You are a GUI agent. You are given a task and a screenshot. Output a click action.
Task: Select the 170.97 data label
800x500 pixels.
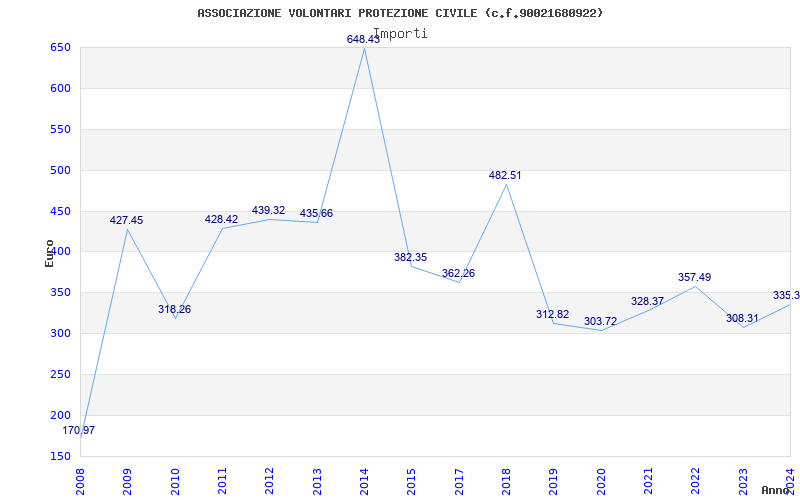pos(79,430)
